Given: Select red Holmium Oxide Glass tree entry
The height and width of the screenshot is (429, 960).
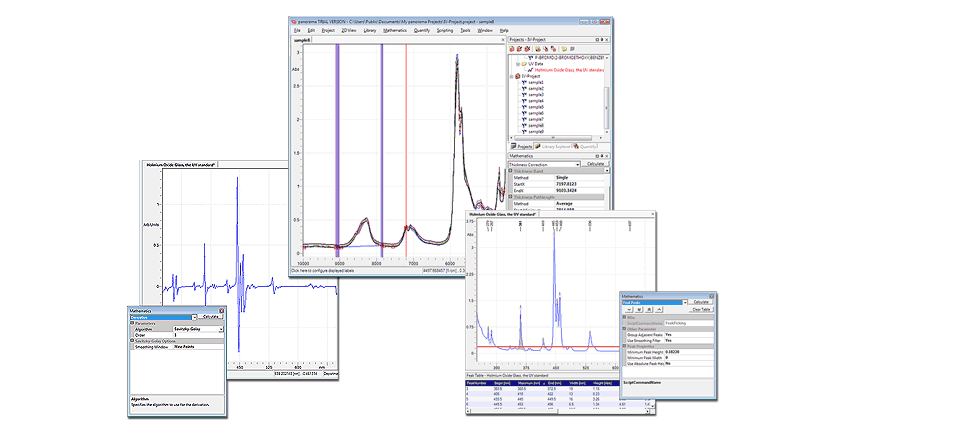Looking at the screenshot, I should 569,70.
